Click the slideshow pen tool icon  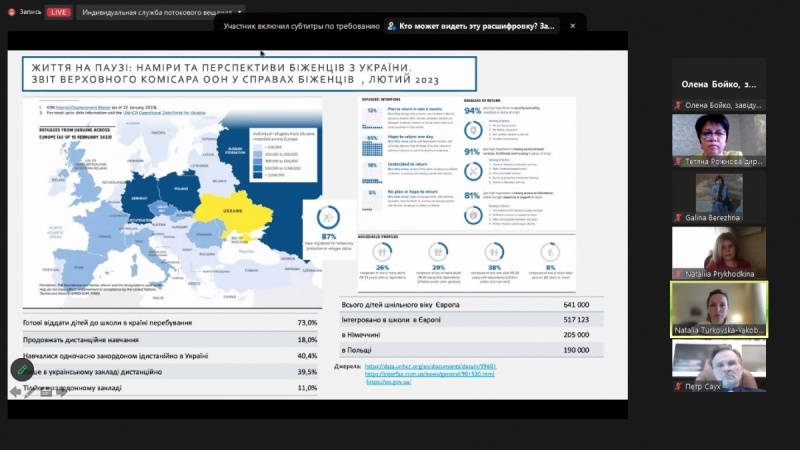[x=30, y=392]
